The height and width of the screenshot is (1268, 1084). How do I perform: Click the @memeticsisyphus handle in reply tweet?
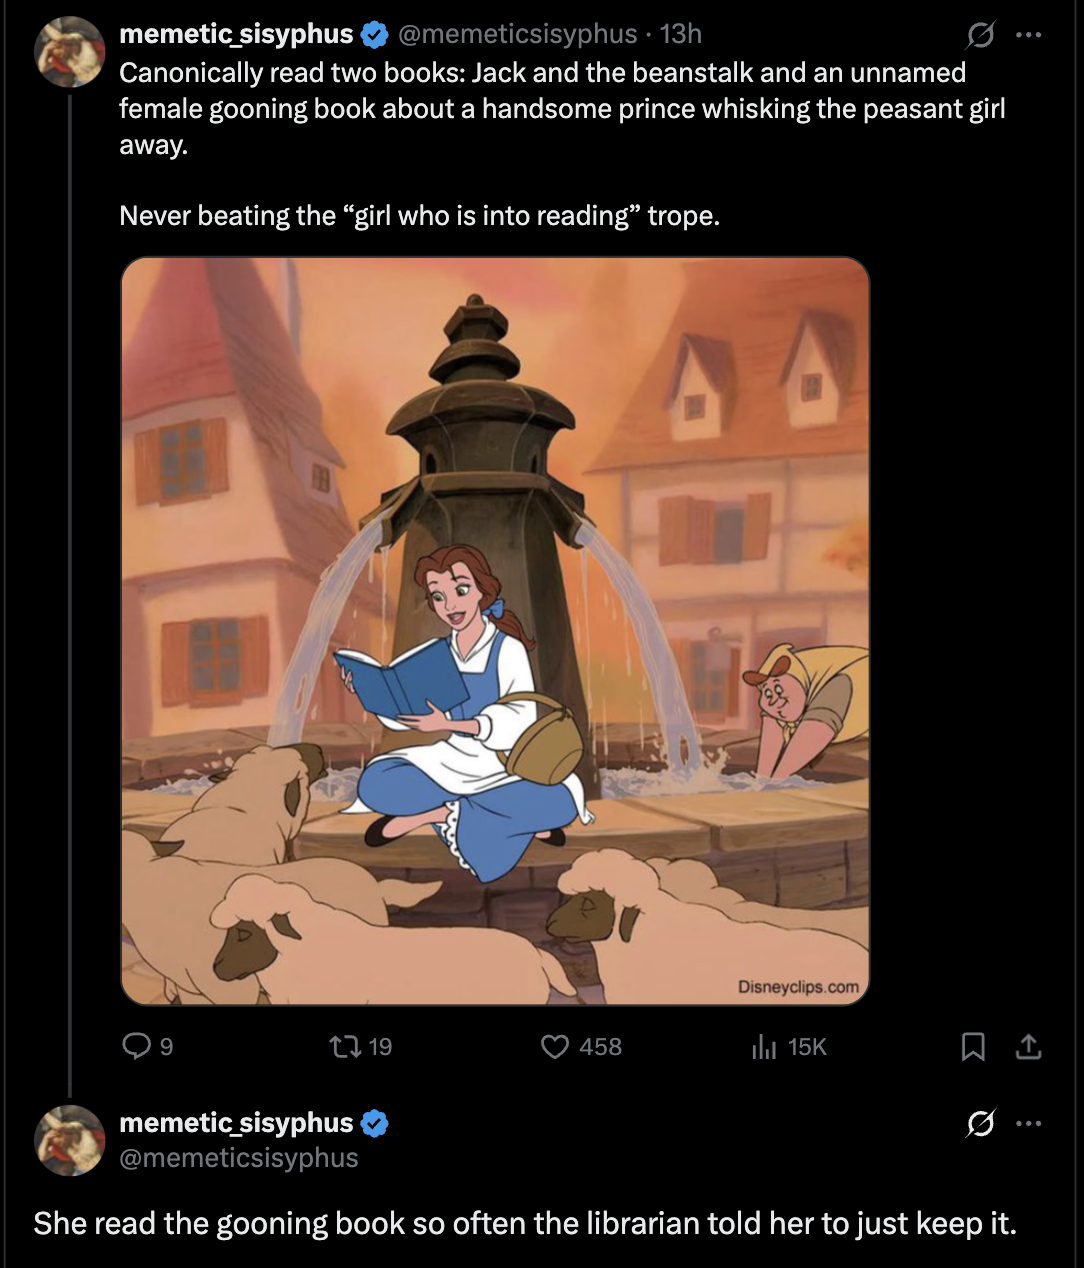click(239, 1158)
